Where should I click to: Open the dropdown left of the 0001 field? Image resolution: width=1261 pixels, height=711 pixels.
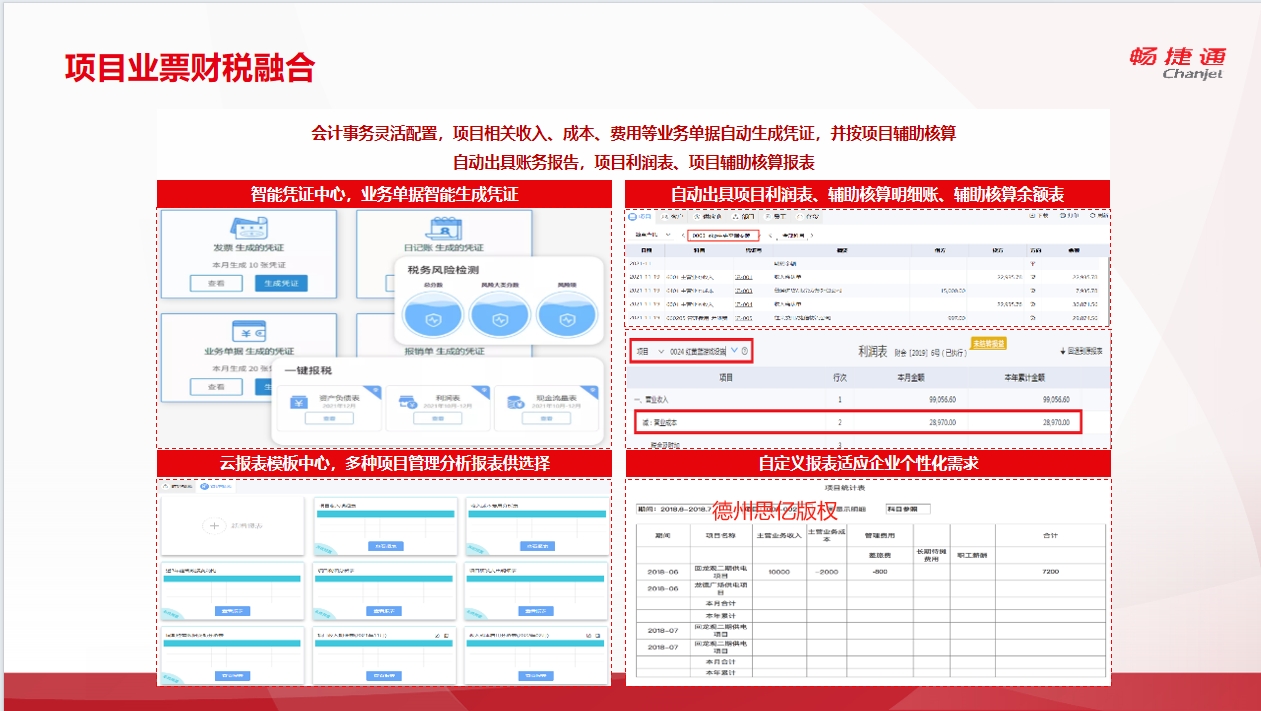pos(653,235)
